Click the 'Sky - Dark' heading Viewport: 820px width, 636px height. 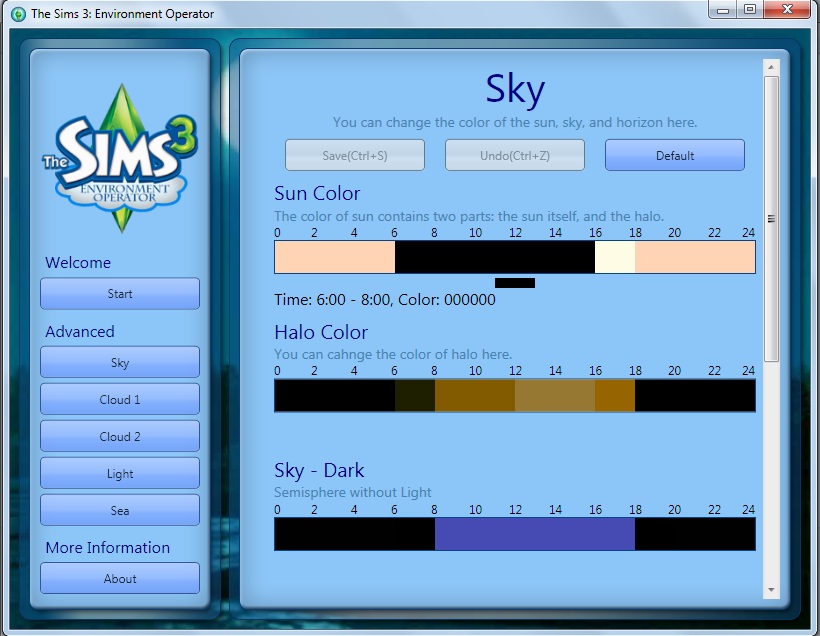(319, 471)
